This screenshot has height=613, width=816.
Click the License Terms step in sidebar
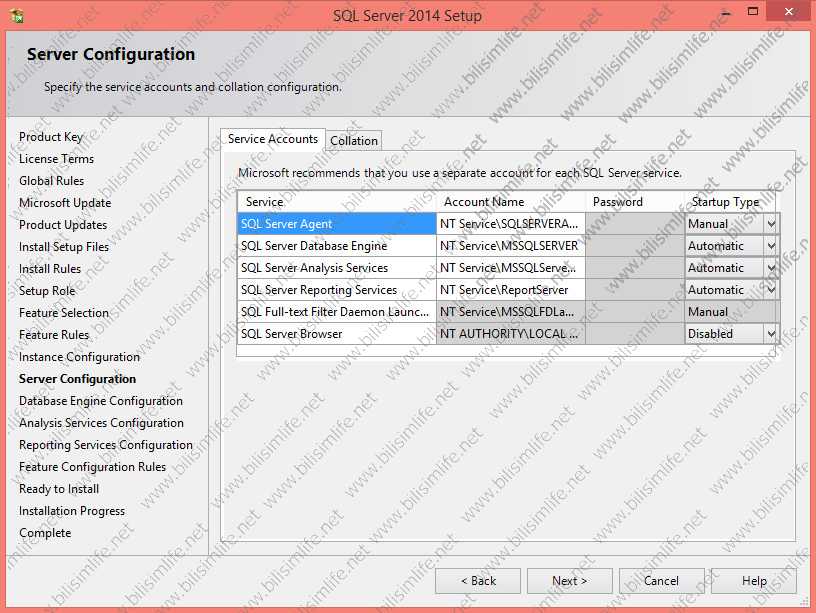tap(56, 159)
